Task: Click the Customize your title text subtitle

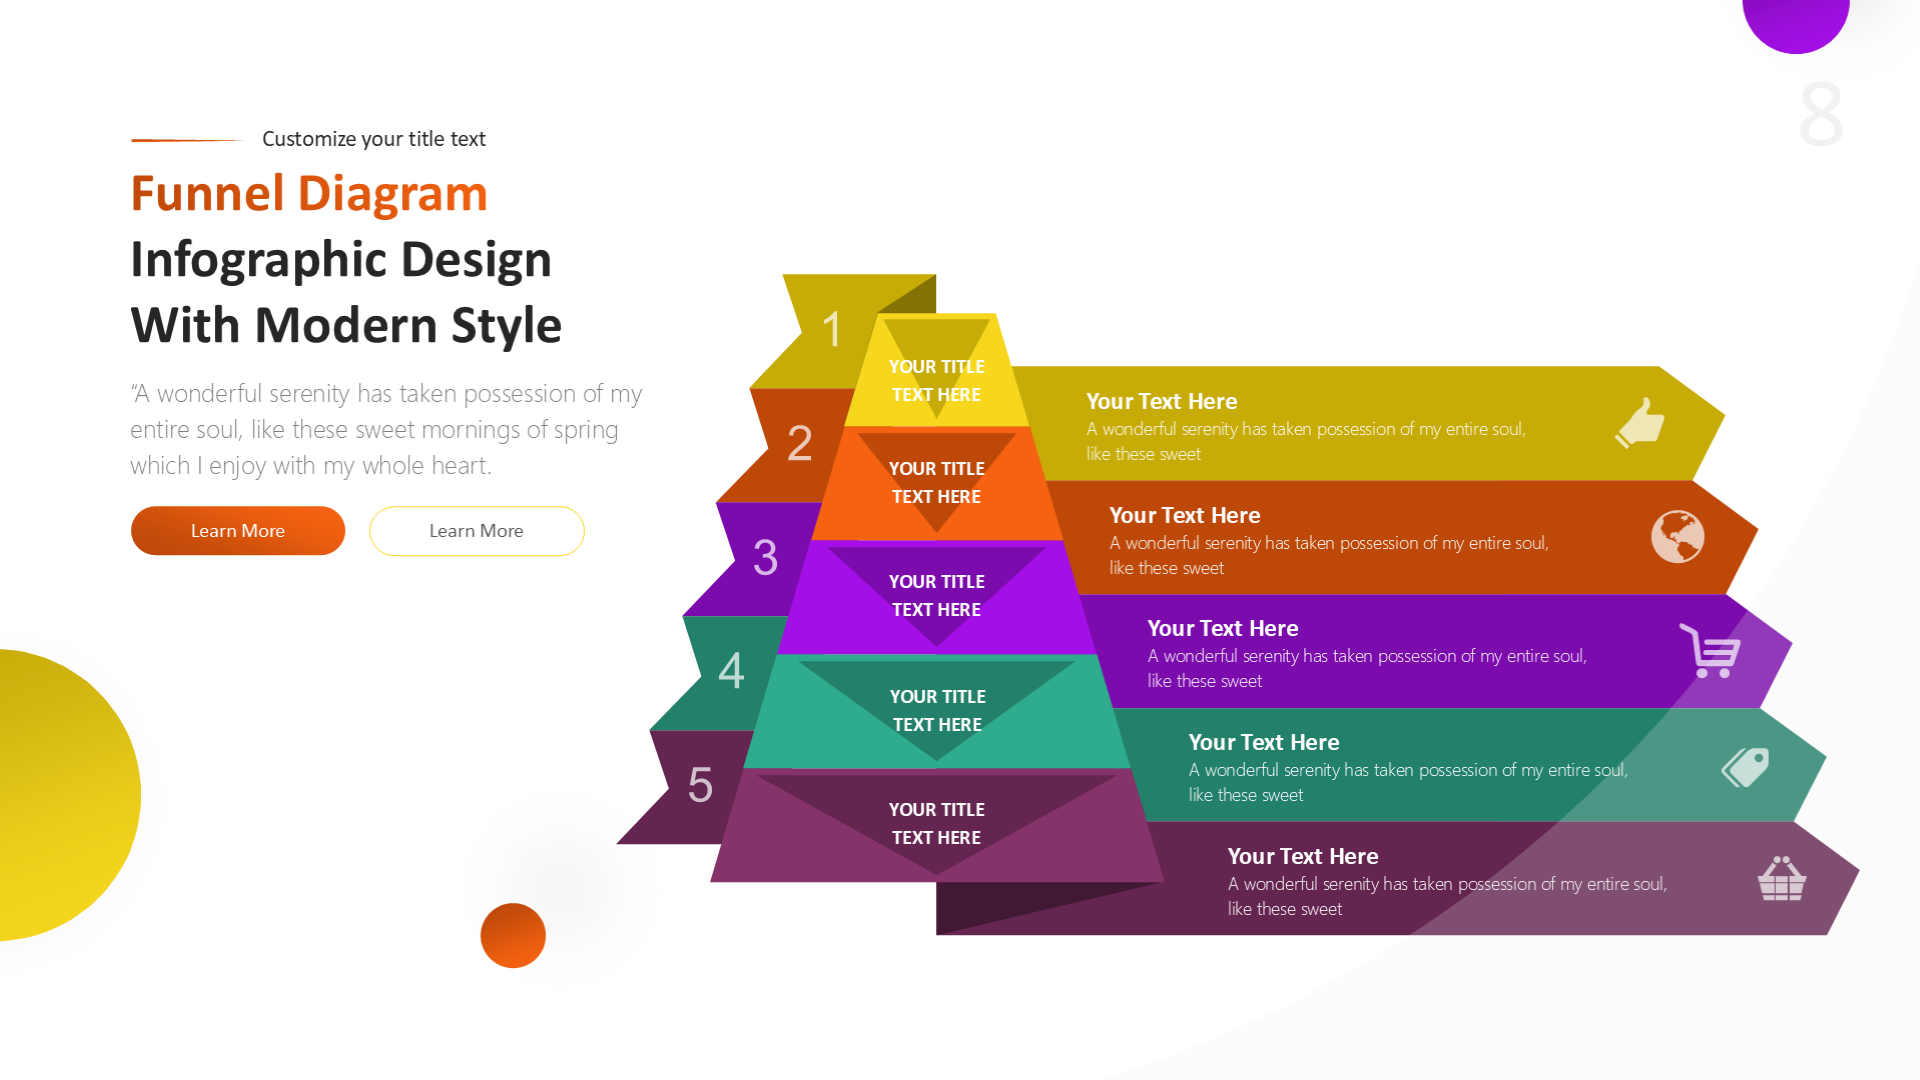Action: click(373, 139)
